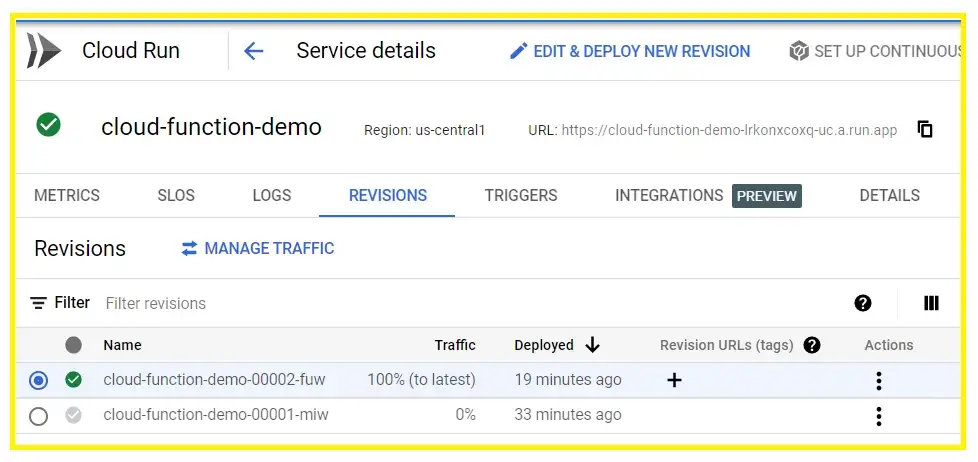Sort by the Deployed column header
Image resolution: width=978 pixels, height=462 pixels.
(544, 345)
